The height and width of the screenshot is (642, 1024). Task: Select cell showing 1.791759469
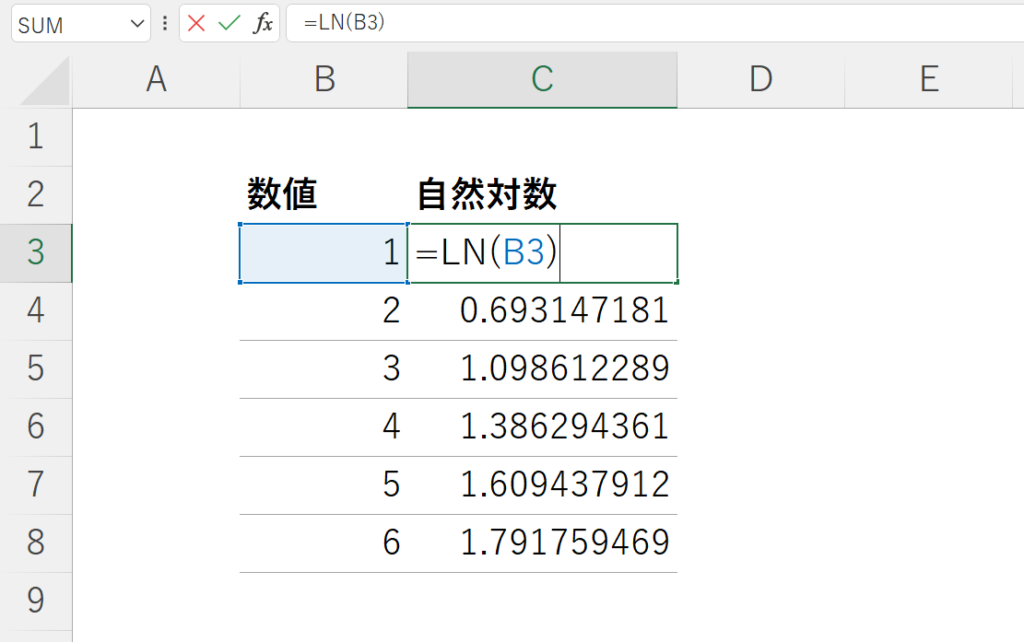coord(543,543)
